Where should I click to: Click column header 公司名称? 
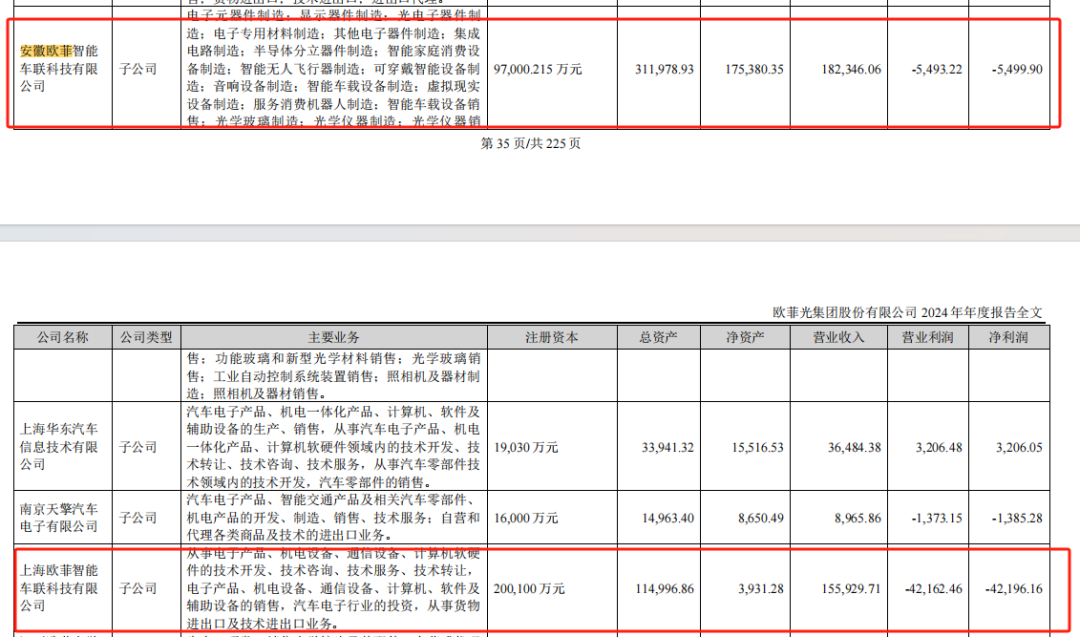(x=63, y=337)
